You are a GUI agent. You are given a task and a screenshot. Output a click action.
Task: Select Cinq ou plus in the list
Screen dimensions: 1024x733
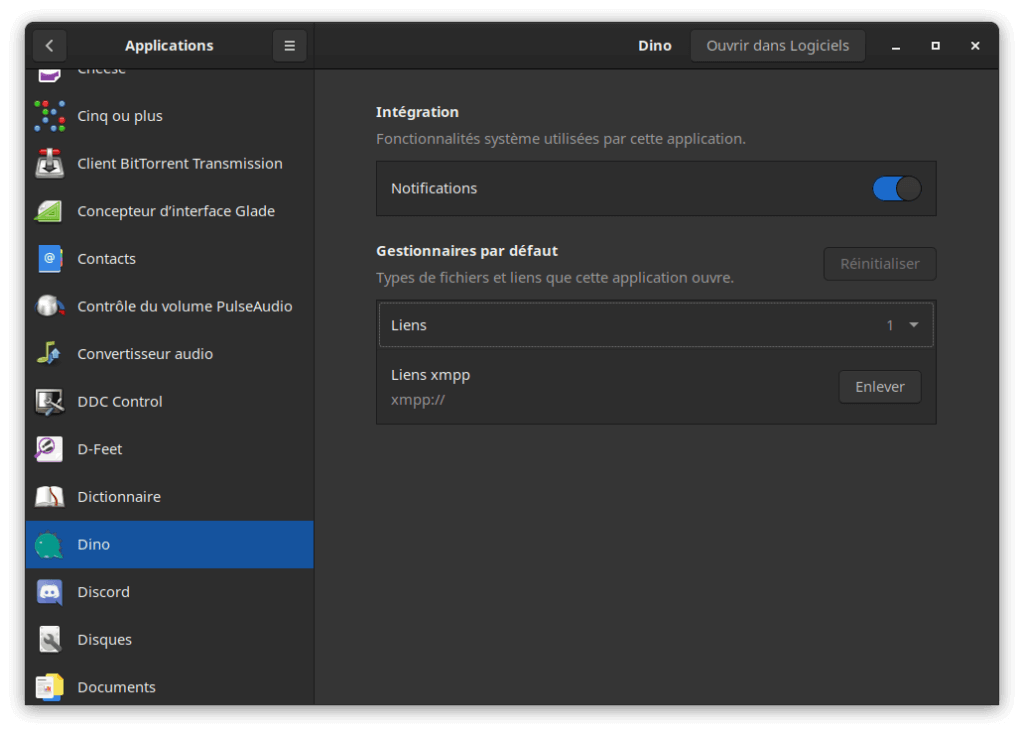point(170,116)
